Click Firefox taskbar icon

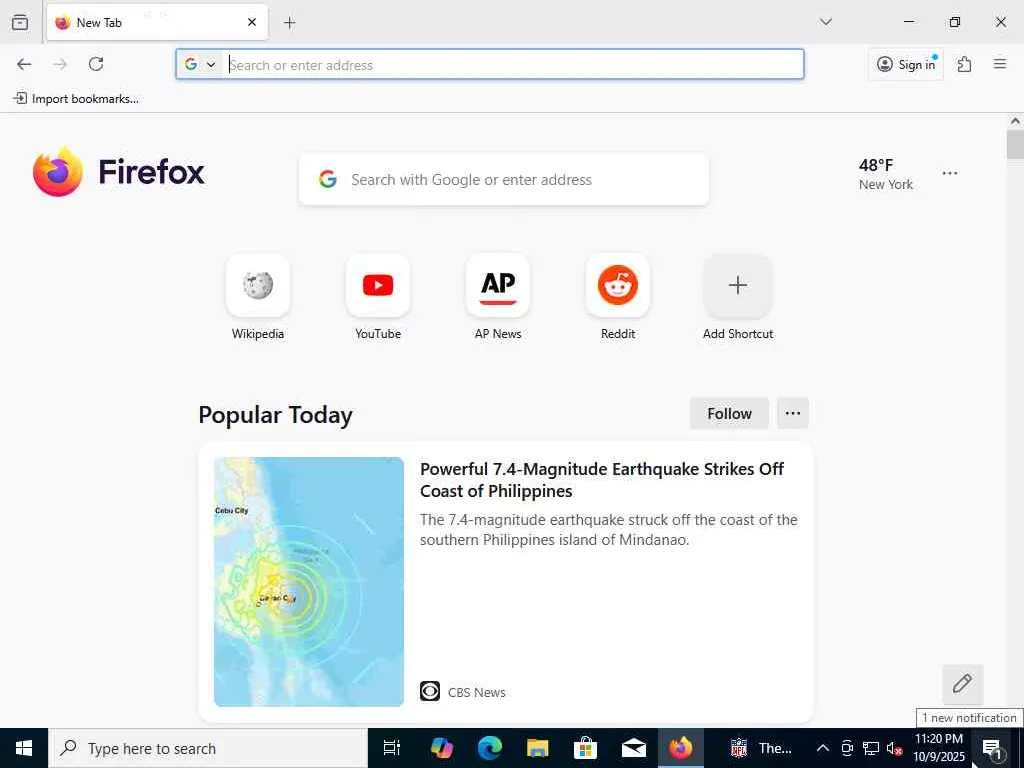pyautogui.click(x=680, y=748)
